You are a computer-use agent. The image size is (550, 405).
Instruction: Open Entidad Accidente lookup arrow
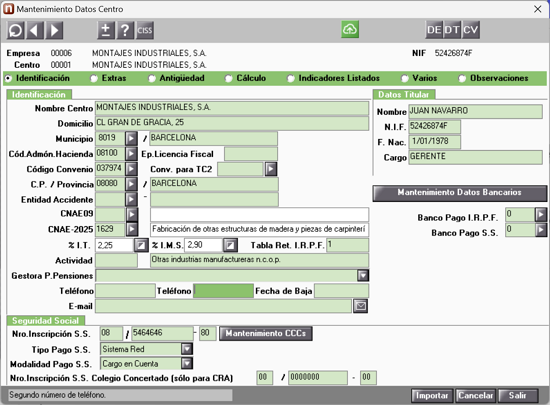pos(132,199)
